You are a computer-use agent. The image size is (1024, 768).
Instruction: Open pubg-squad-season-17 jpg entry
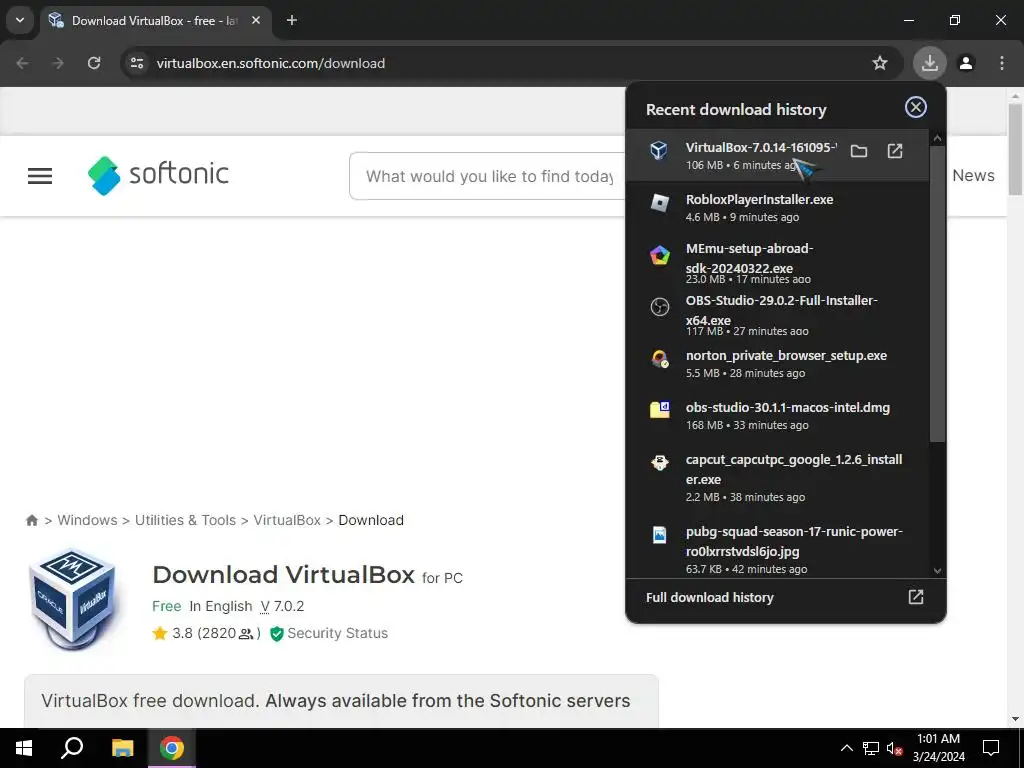776,547
